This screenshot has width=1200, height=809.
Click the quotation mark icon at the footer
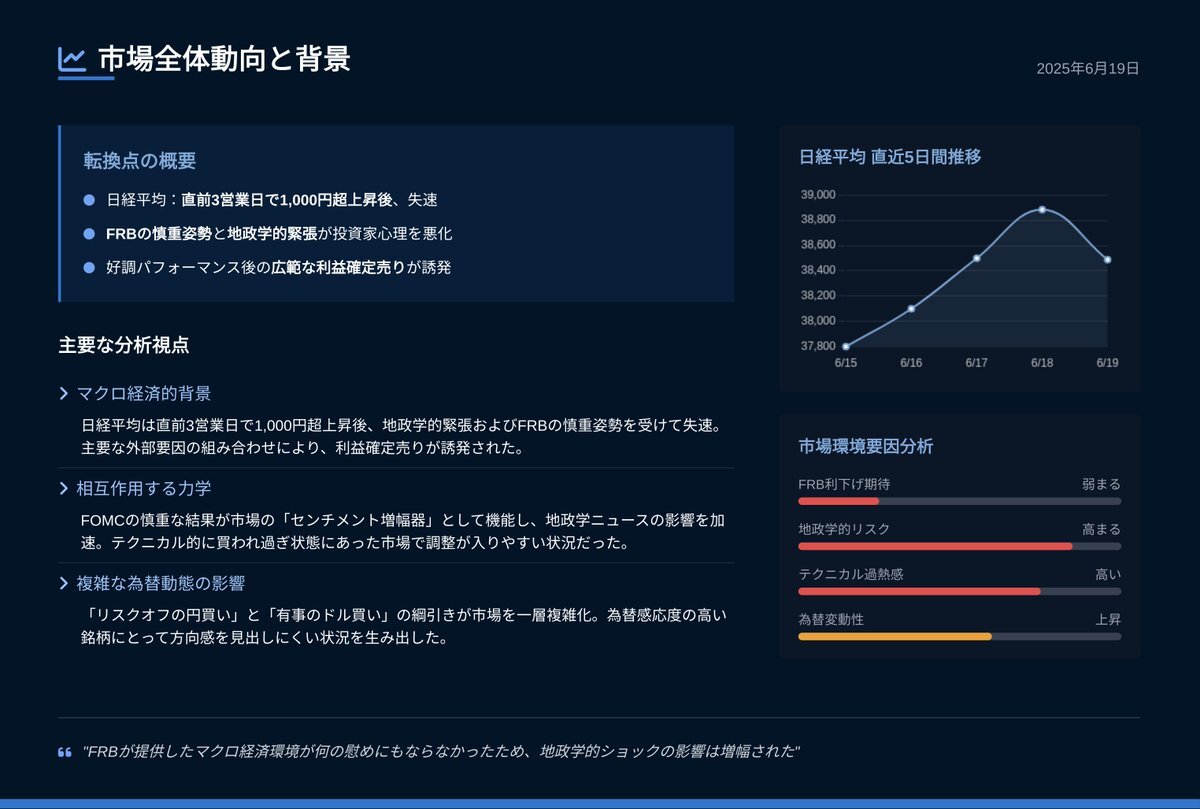pos(65,752)
